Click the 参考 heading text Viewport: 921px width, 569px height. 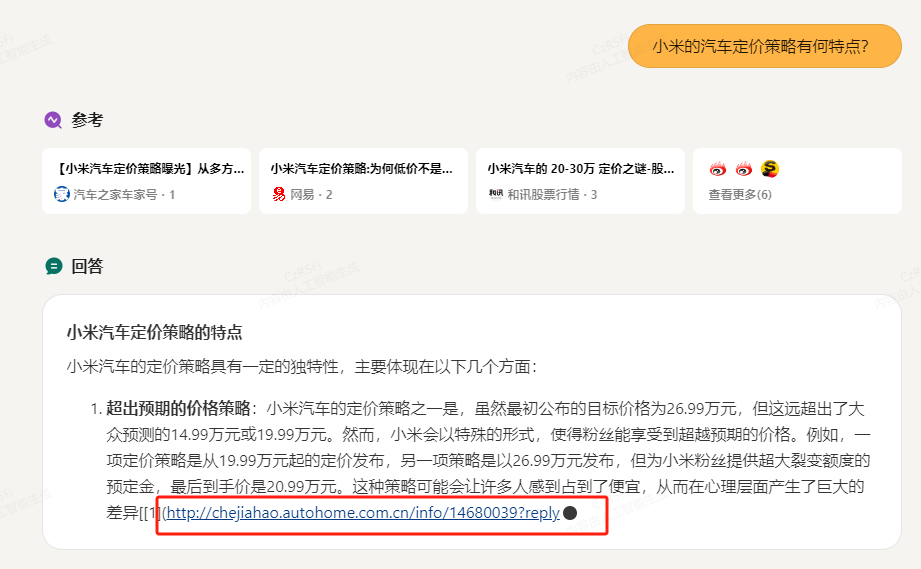(88, 120)
